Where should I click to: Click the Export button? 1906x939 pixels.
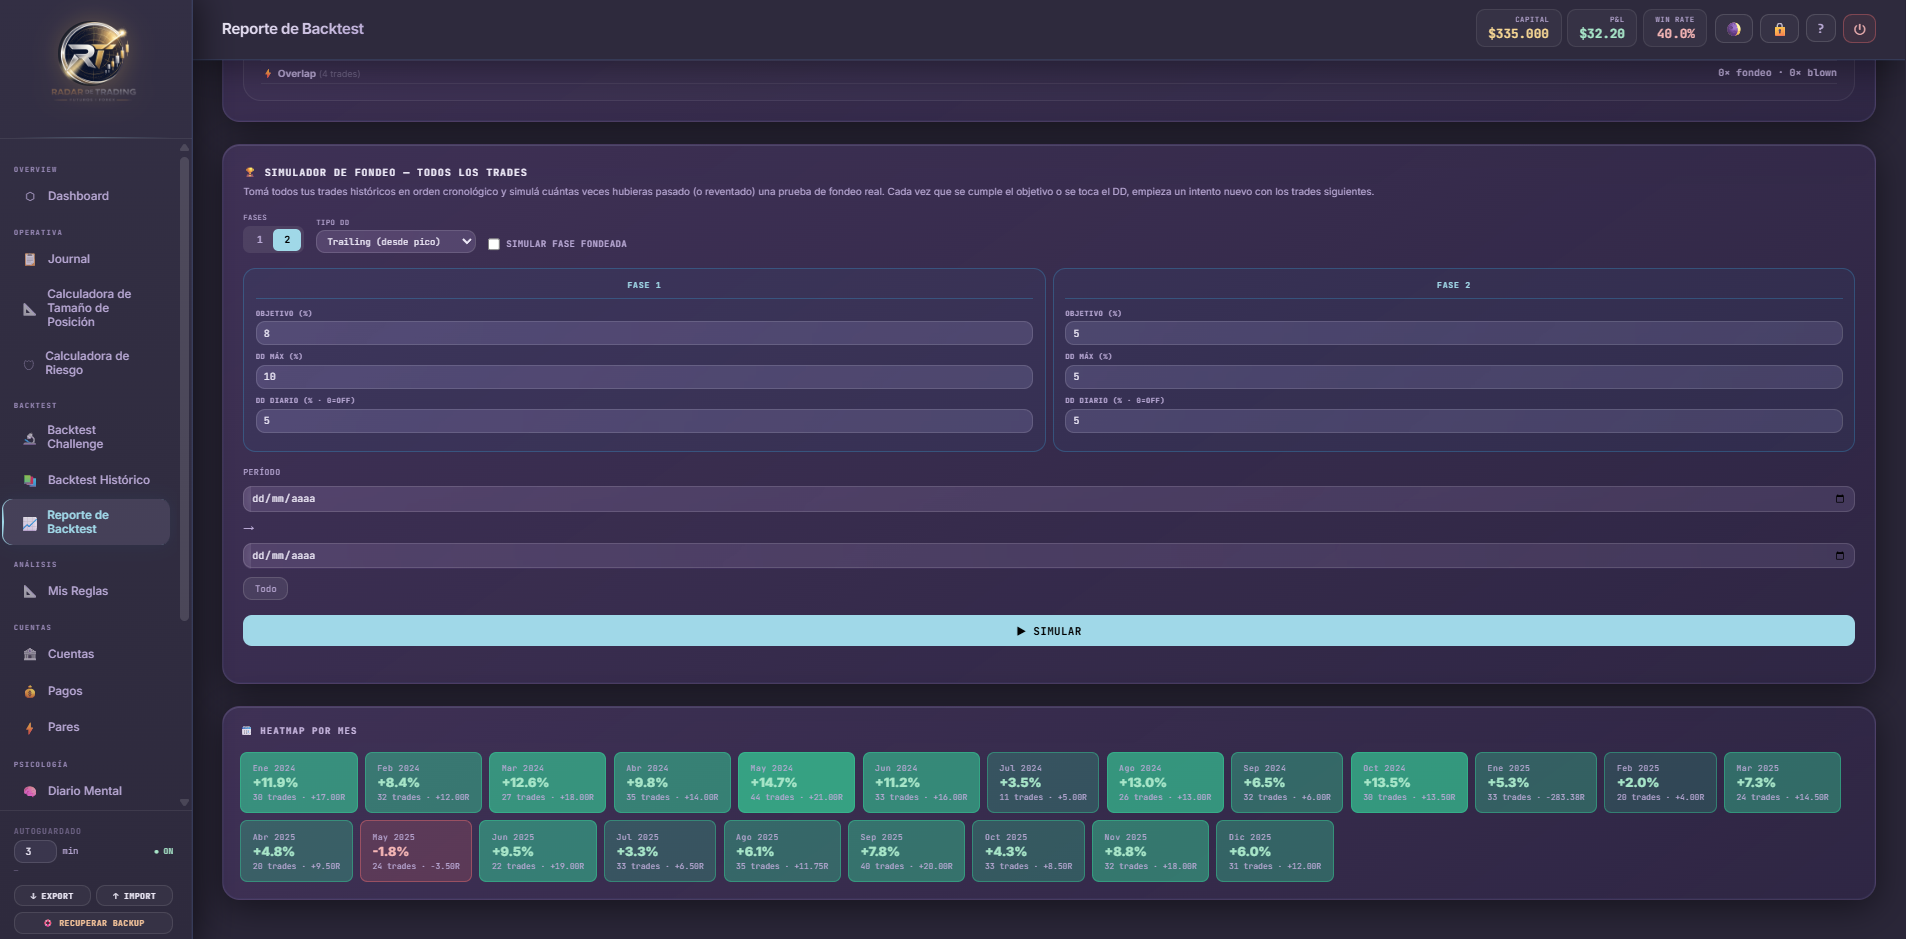pyautogui.click(x=52, y=896)
